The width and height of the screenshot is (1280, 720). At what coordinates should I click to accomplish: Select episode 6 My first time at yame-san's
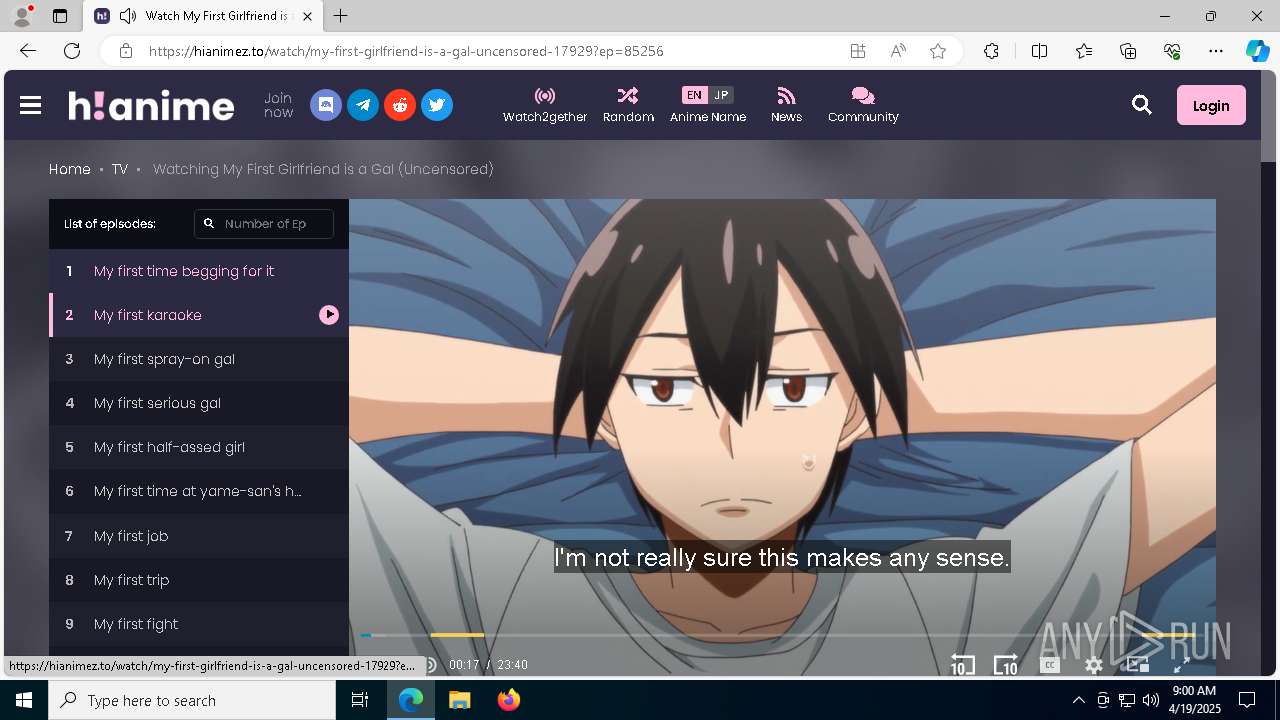(199, 491)
